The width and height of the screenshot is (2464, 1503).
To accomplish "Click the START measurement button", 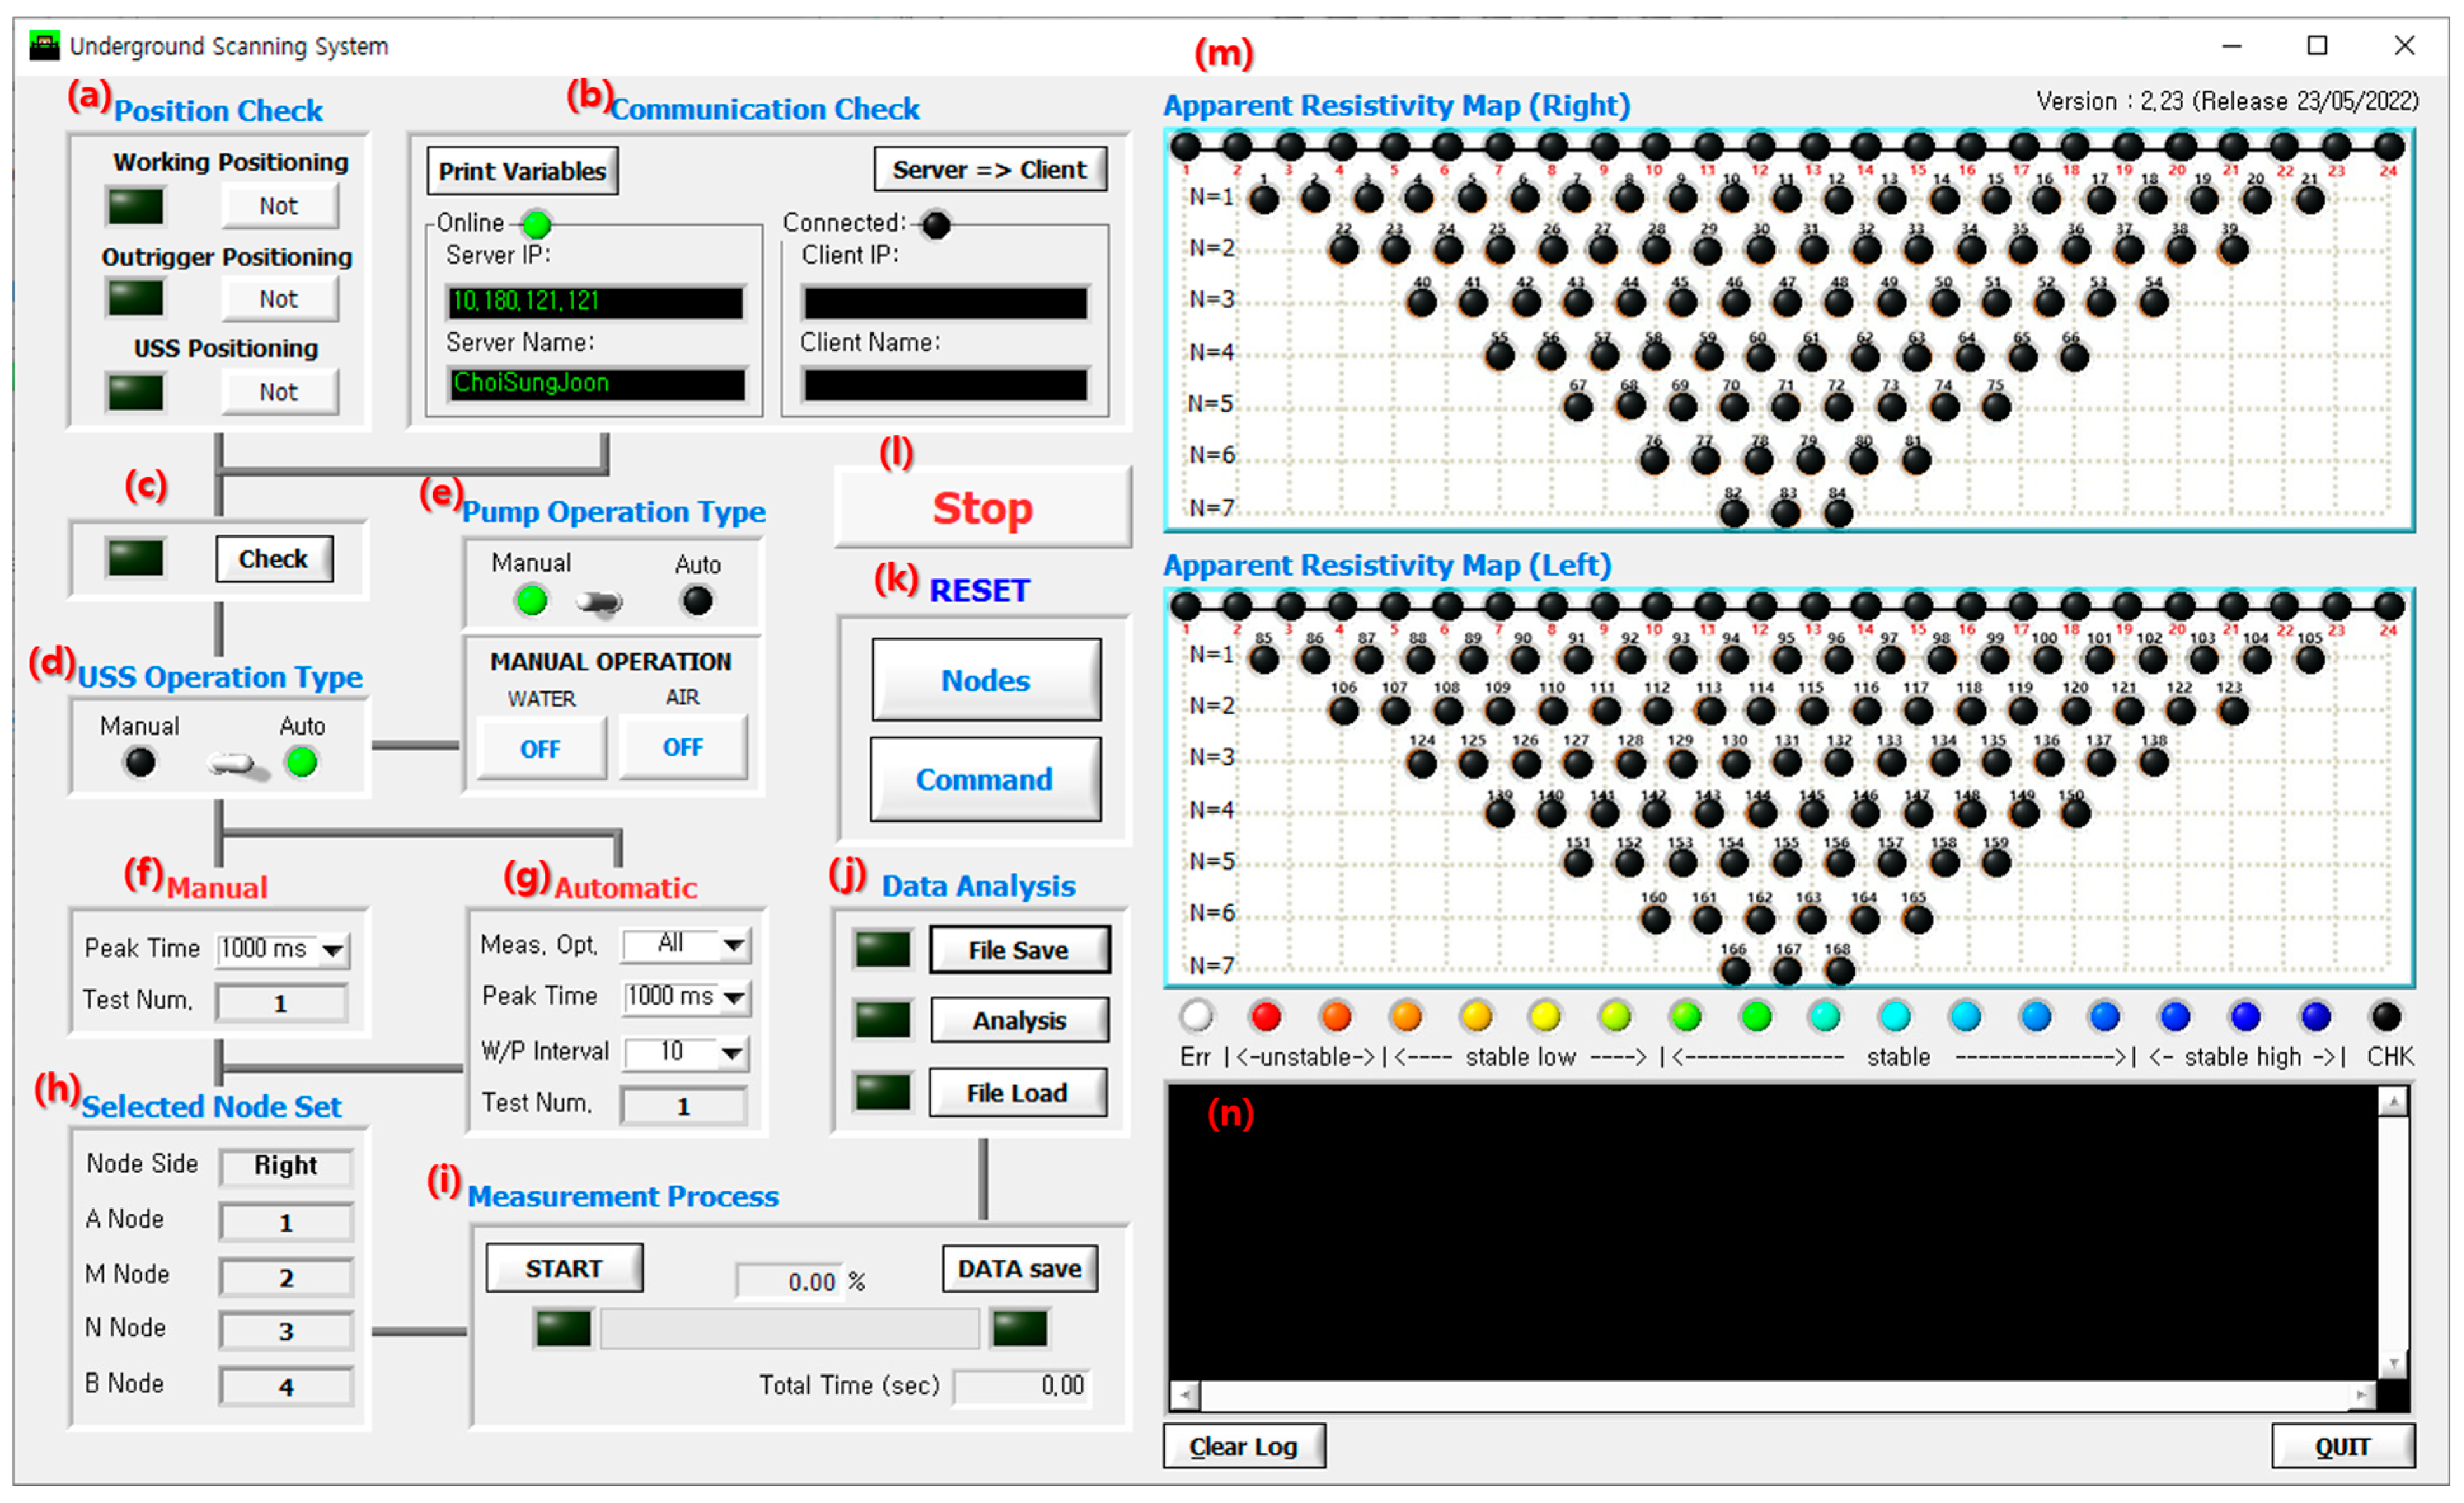I will click(x=564, y=1268).
